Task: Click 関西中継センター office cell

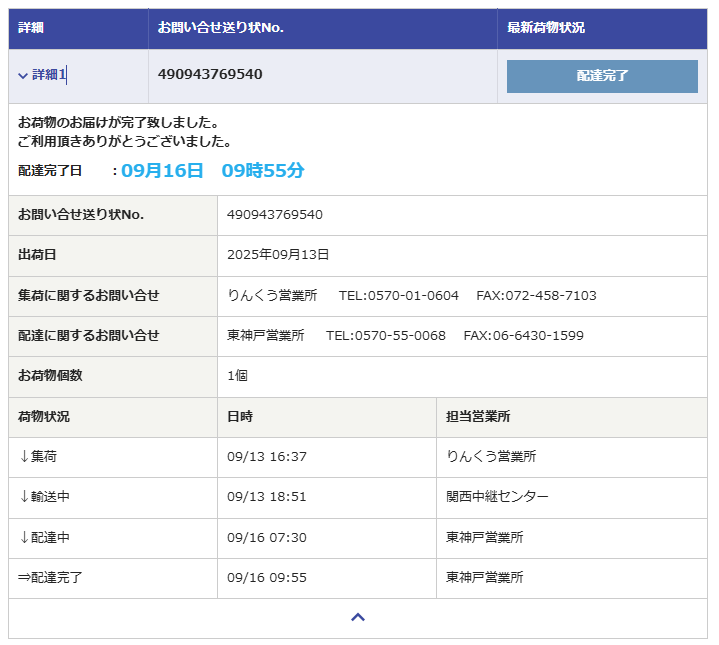Action: tap(497, 497)
